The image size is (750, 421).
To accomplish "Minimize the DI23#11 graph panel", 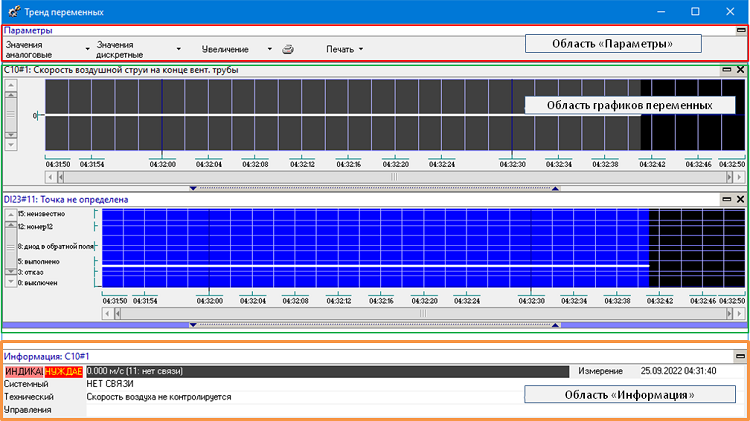I will (x=727, y=199).
